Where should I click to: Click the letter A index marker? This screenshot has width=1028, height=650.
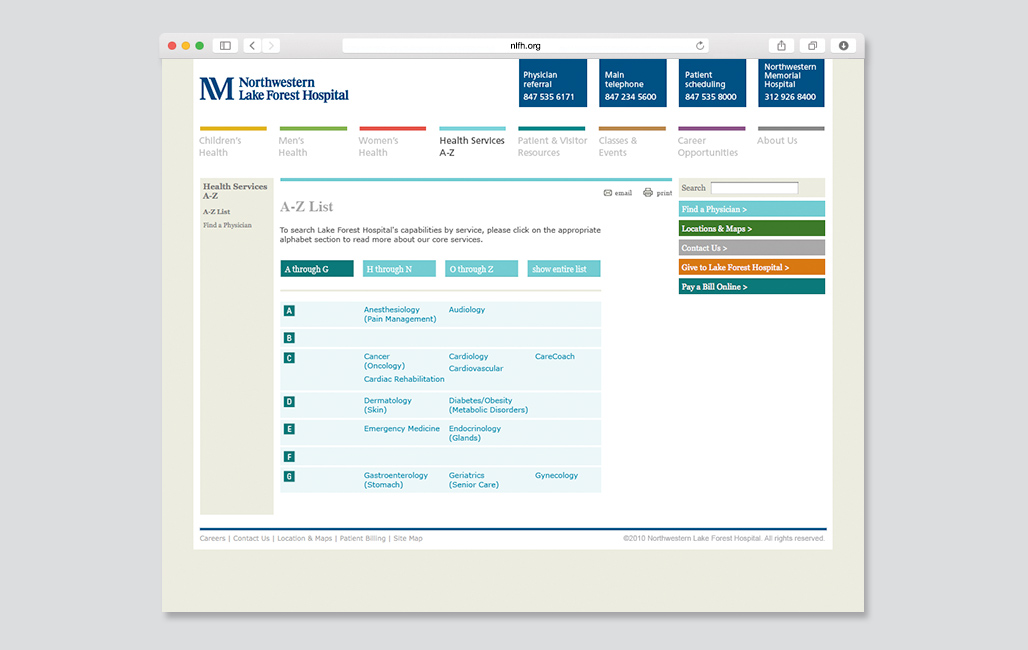[x=289, y=311]
